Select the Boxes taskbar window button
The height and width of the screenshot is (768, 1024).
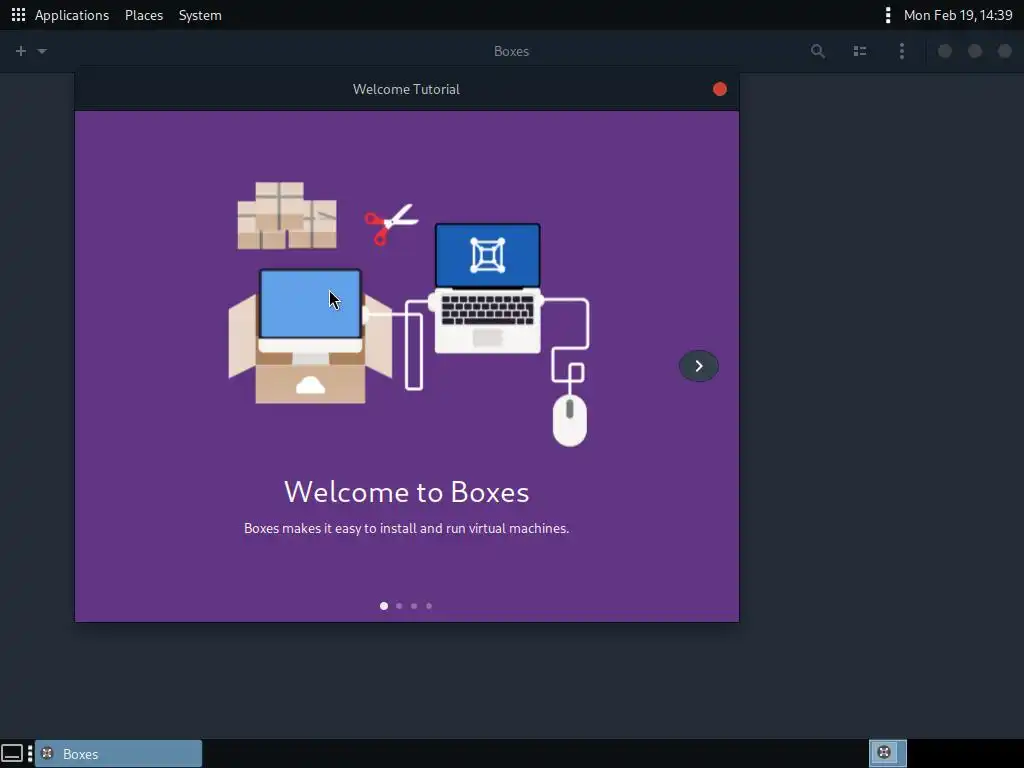click(119, 754)
